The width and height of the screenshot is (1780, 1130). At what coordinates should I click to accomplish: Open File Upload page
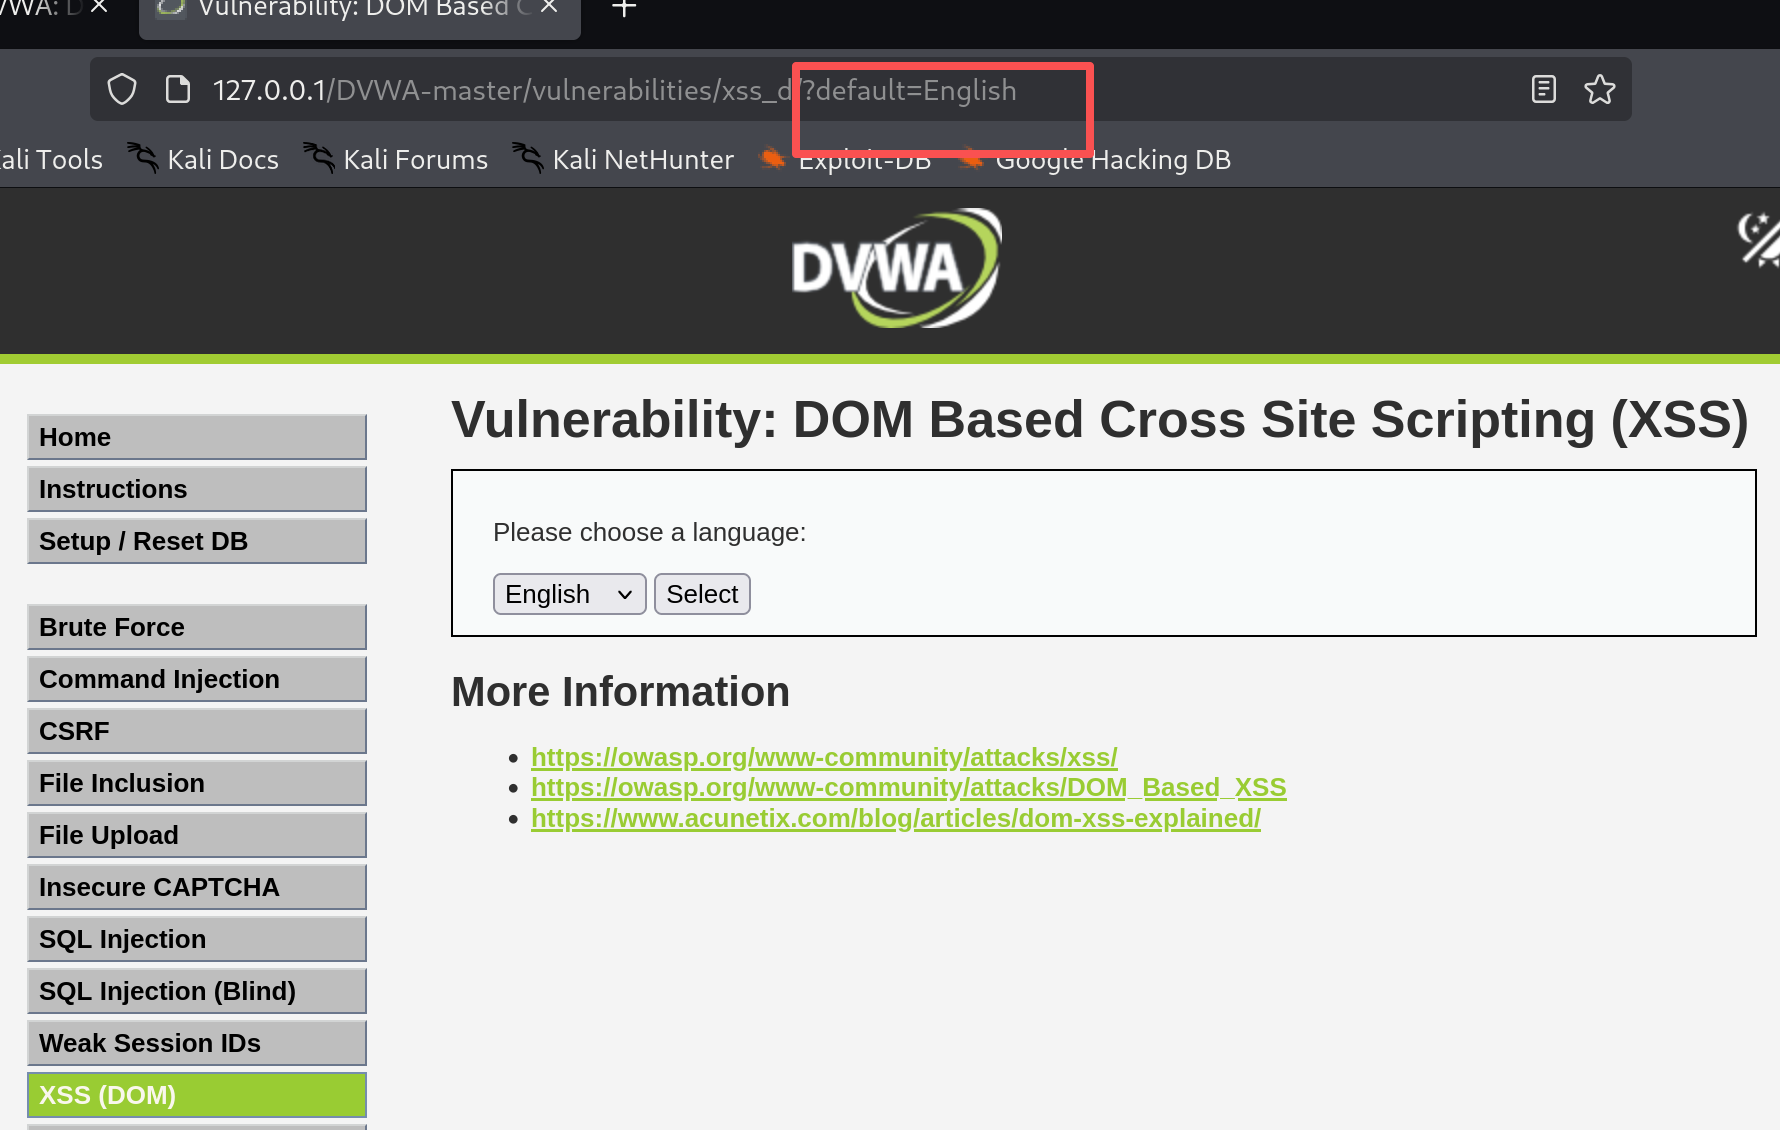197,835
